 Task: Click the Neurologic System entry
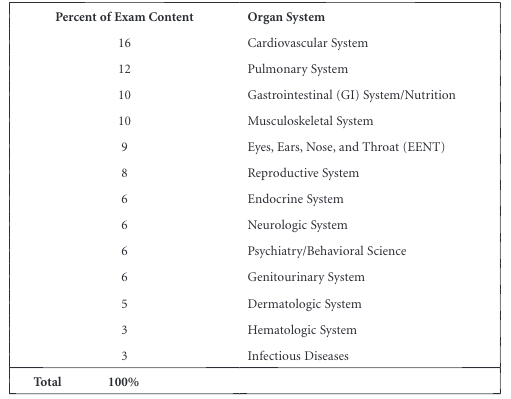tap(297, 225)
